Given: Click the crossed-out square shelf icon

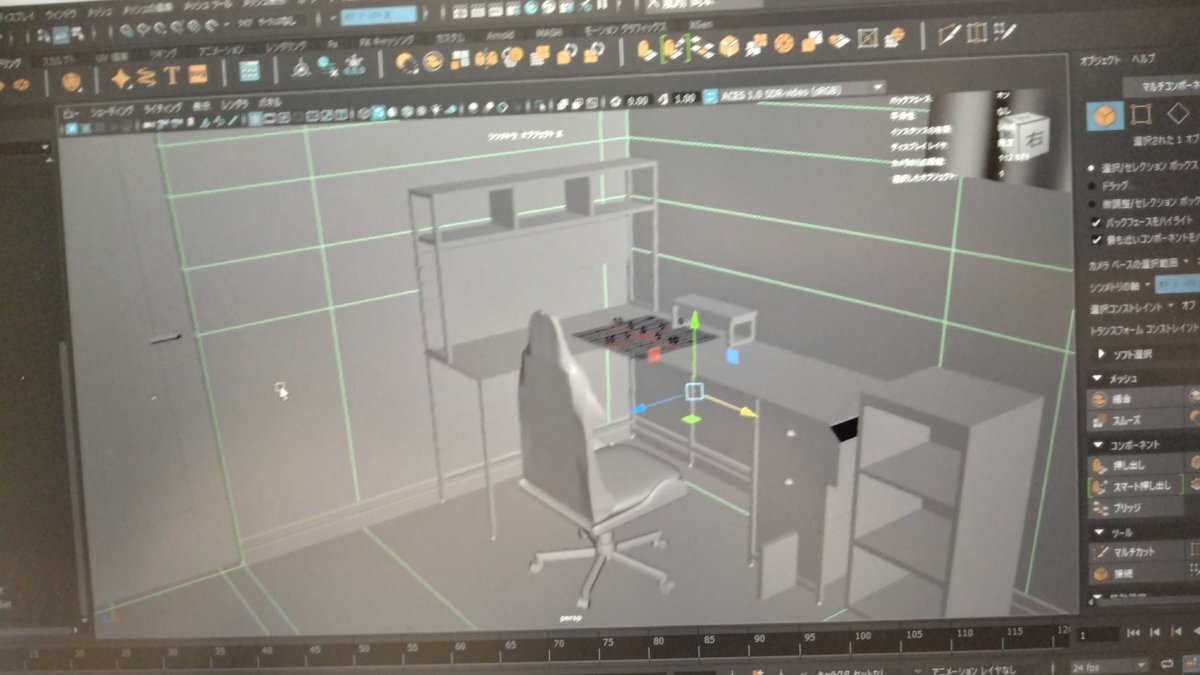Looking at the screenshot, I should click(x=867, y=39).
